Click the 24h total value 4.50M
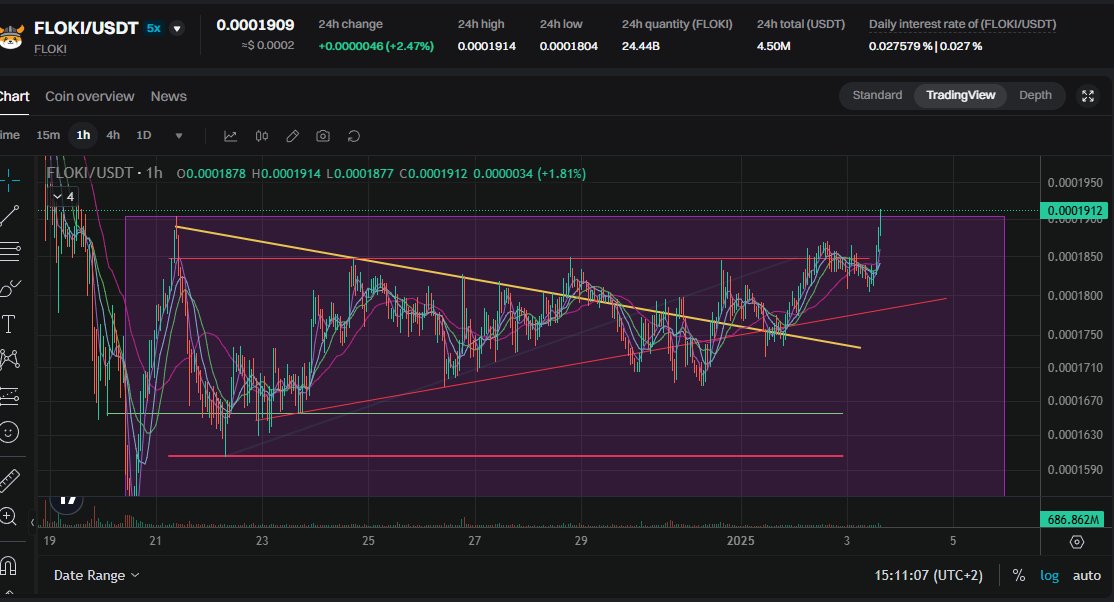The height and width of the screenshot is (602, 1114). pyautogui.click(x=774, y=46)
